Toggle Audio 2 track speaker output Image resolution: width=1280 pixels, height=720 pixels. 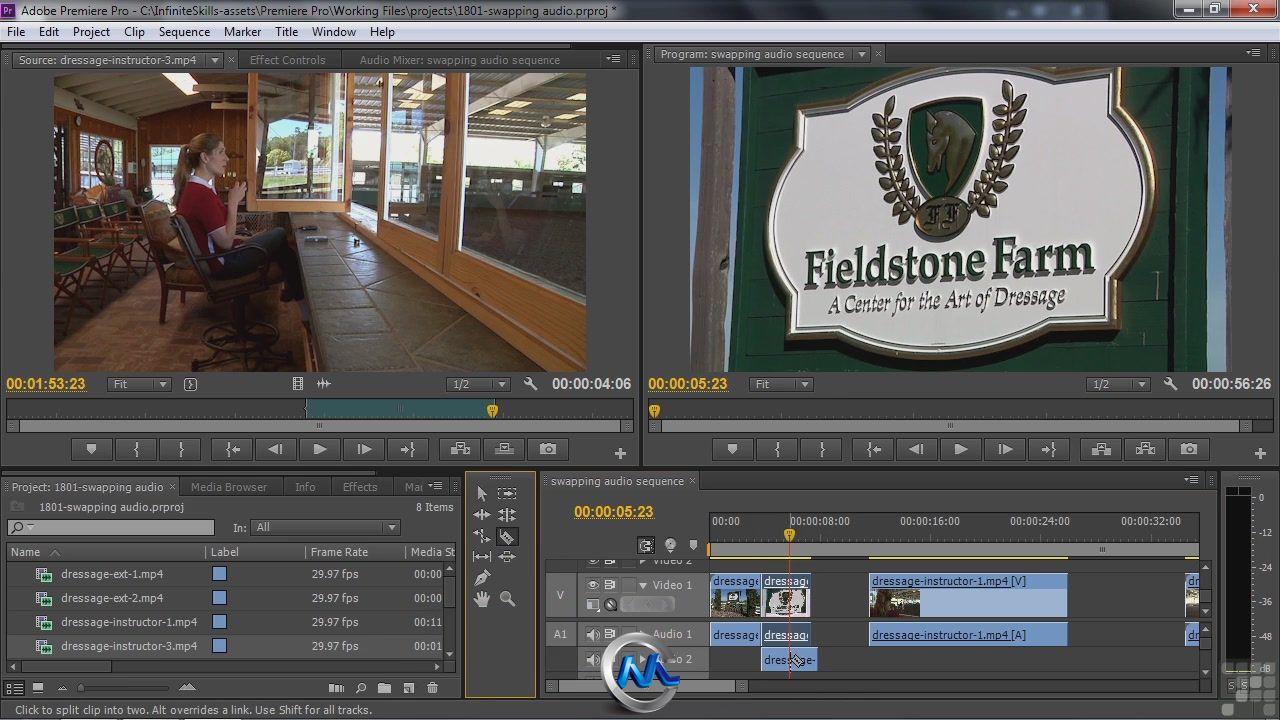[x=593, y=660]
